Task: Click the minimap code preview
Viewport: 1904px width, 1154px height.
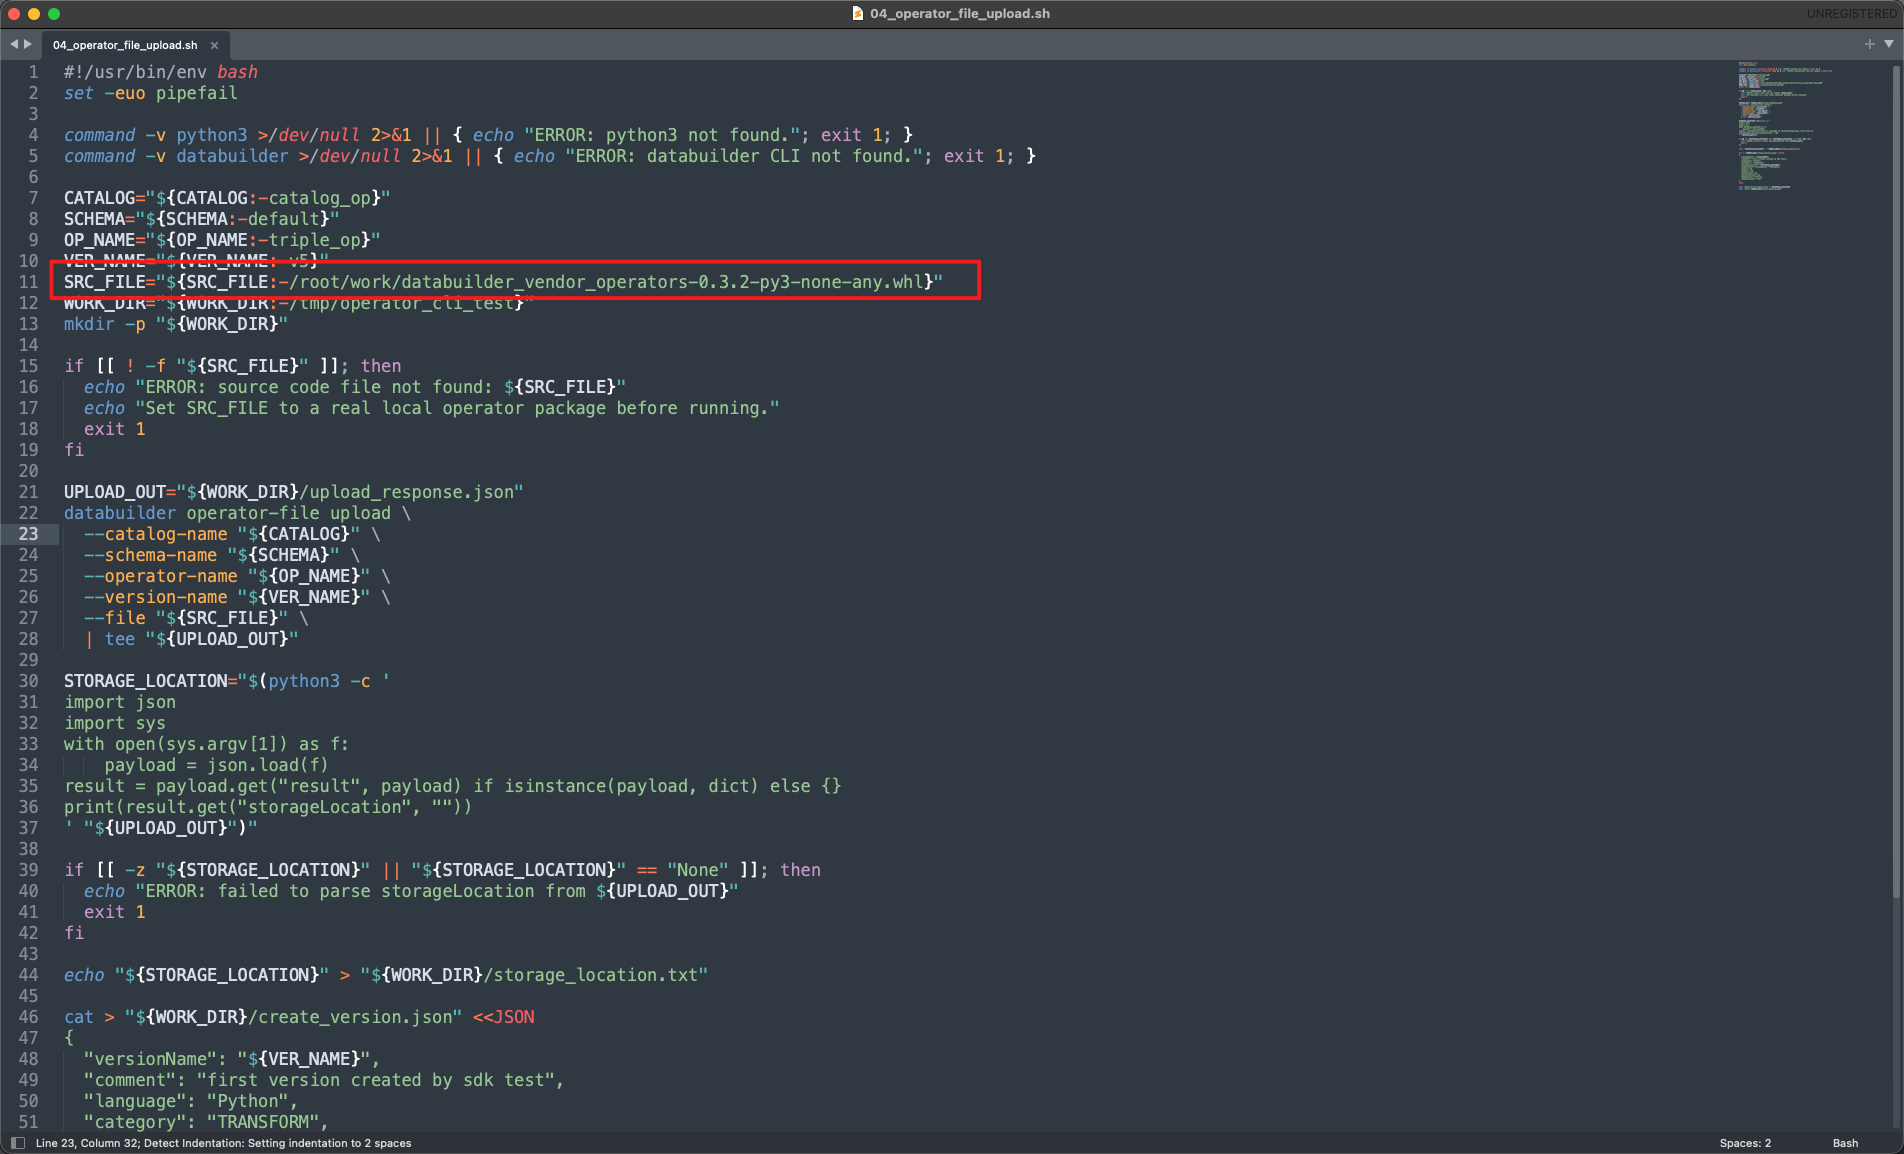Action: [x=1785, y=126]
